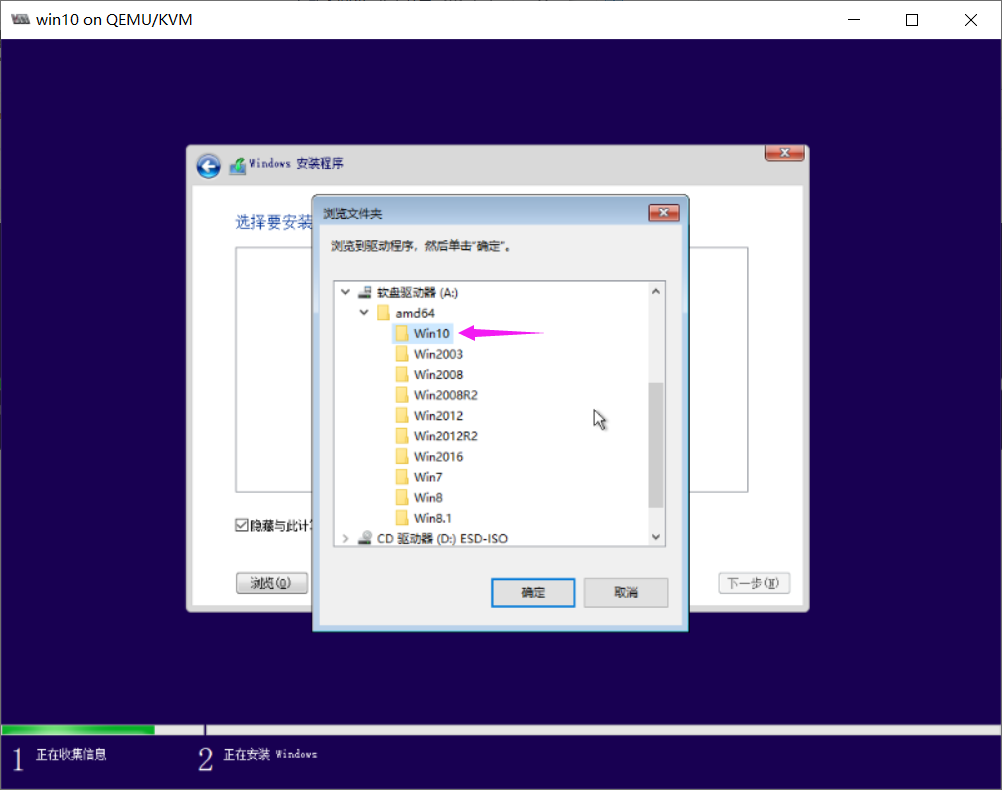The height and width of the screenshot is (790, 1002).
Task: Click the Win2016 folder icon
Action: pos(401,456)
